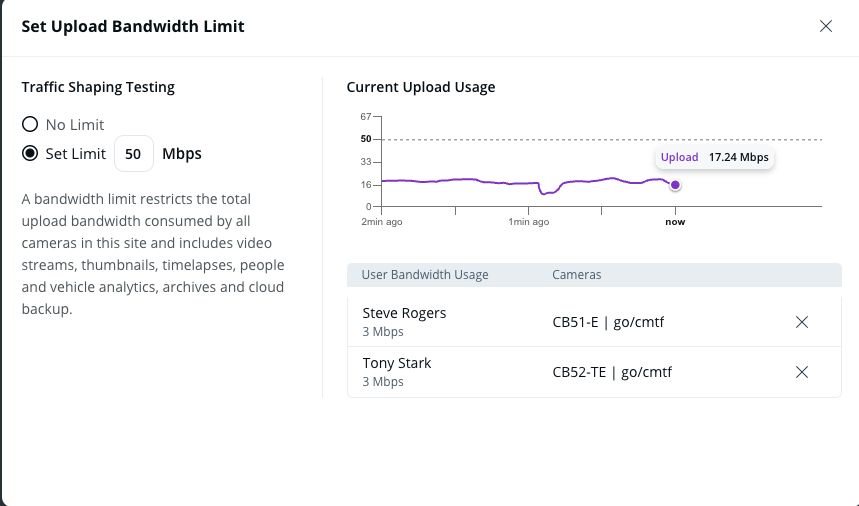Click the Upload 17.24 Mbps tooltip
859x506 pixels.
(x=714, y=157)
